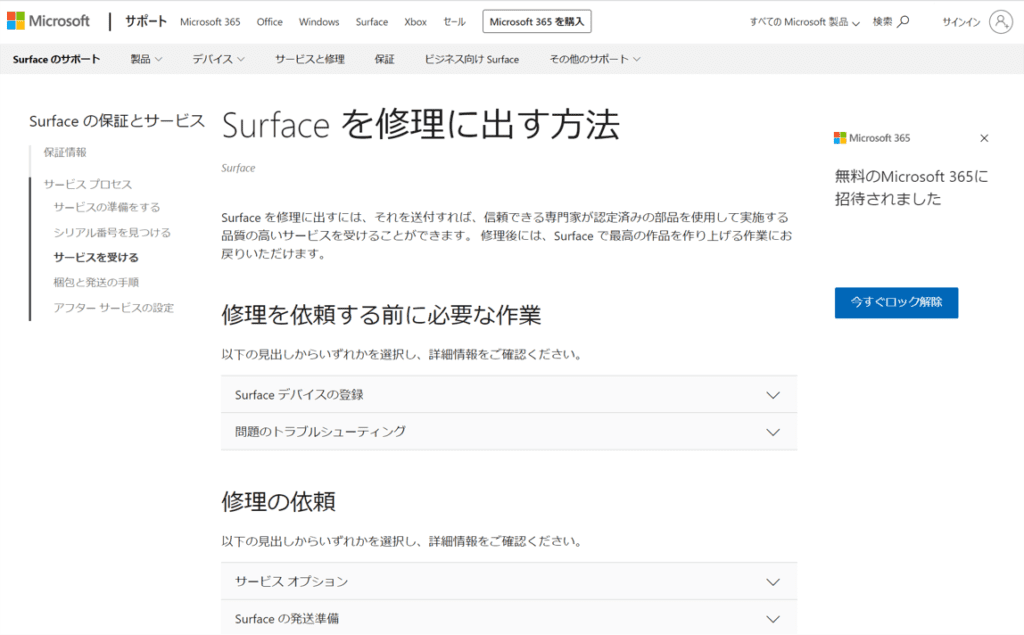Open the サポート link in header

click(146, 22)
